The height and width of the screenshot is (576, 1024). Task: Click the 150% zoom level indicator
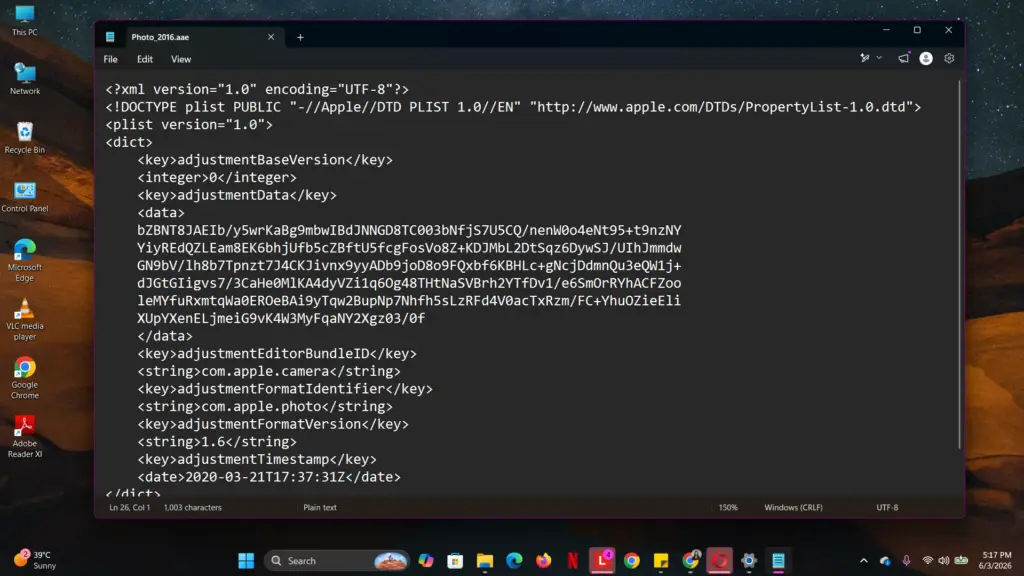(728, 507)
